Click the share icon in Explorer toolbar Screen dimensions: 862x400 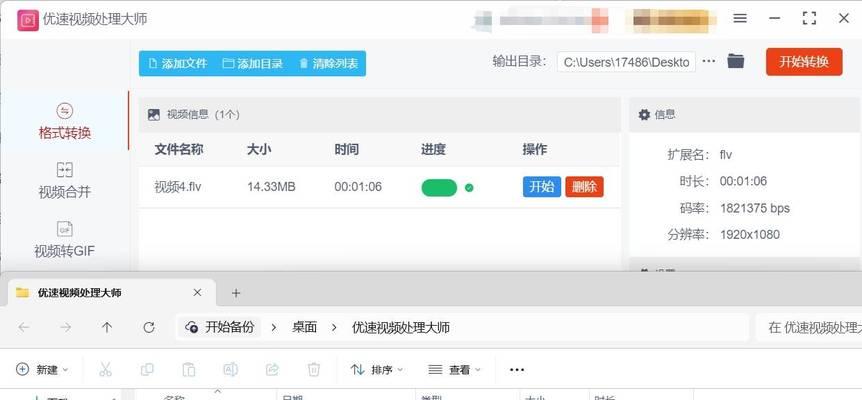point(272,370)
